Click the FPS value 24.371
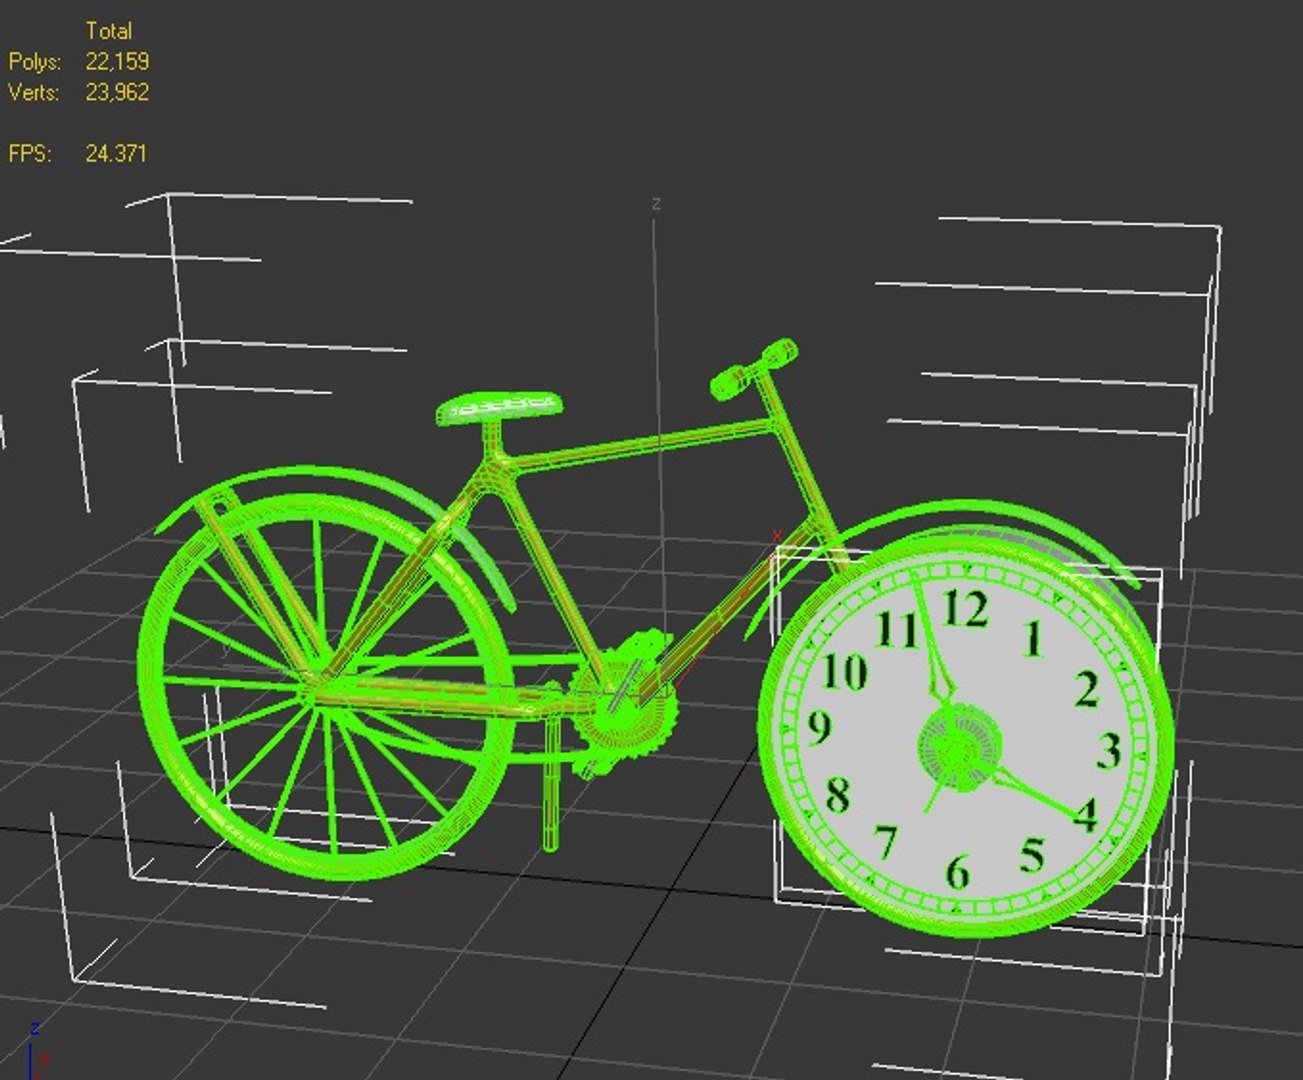Viewport: 1303px width, 1080px height. pyautogui.click(x=116, y=153)
